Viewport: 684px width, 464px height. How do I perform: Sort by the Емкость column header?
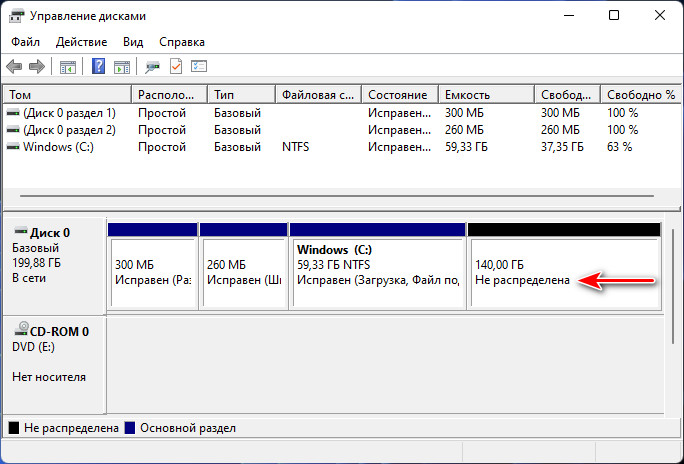(x=487, y=95)
